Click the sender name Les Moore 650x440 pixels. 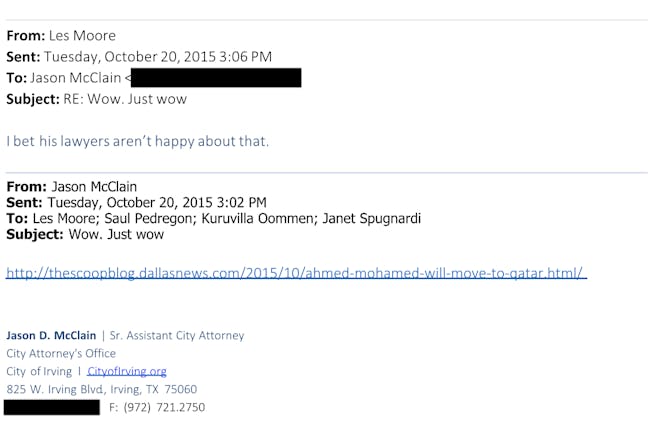(x=82, y=36)
